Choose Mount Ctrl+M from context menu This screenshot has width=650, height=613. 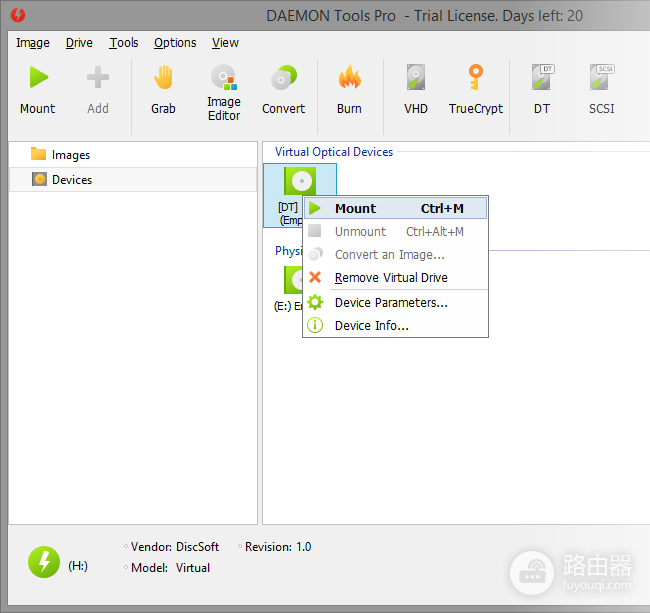tap(395, 208)
